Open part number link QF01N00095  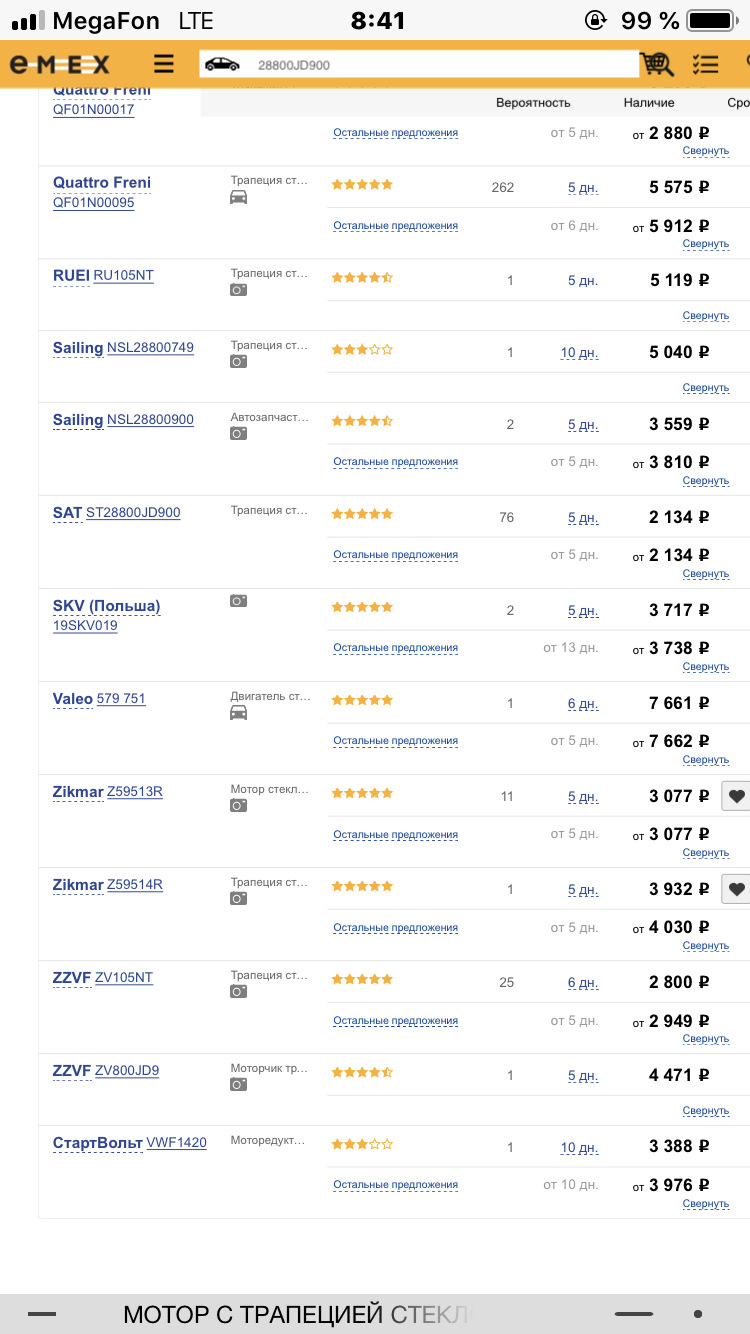tap(93, 203)
